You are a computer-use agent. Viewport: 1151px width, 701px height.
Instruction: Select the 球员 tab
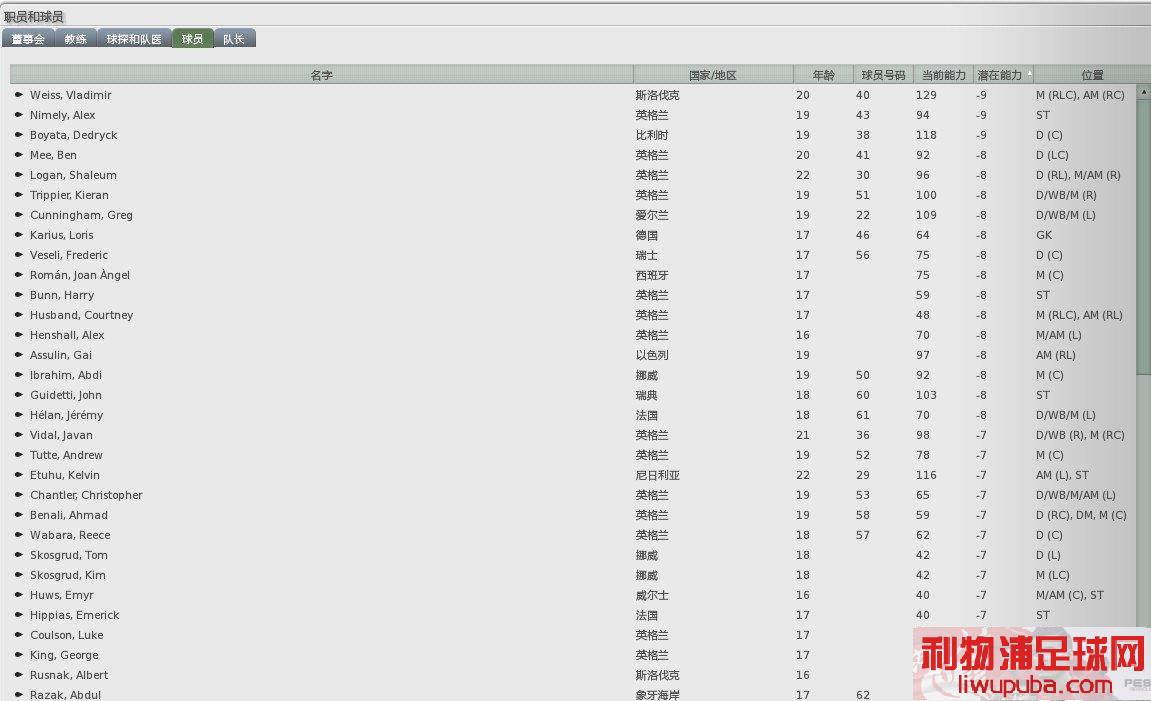192,39
